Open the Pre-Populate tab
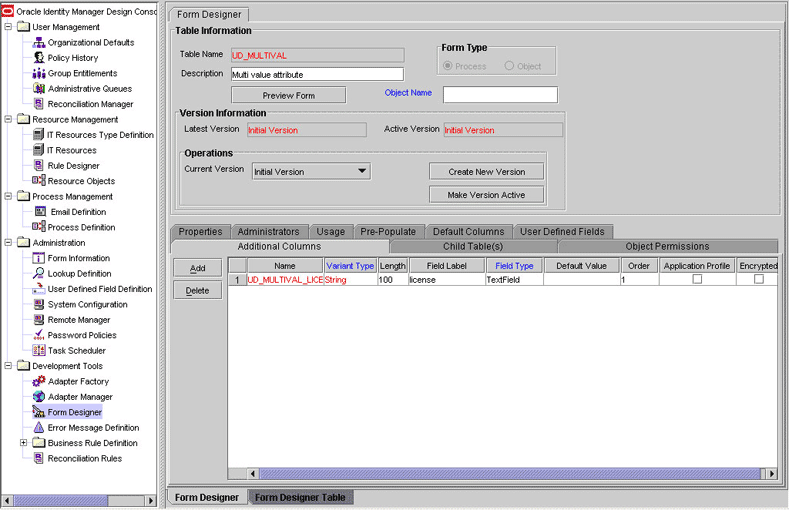 pos(388,232)
